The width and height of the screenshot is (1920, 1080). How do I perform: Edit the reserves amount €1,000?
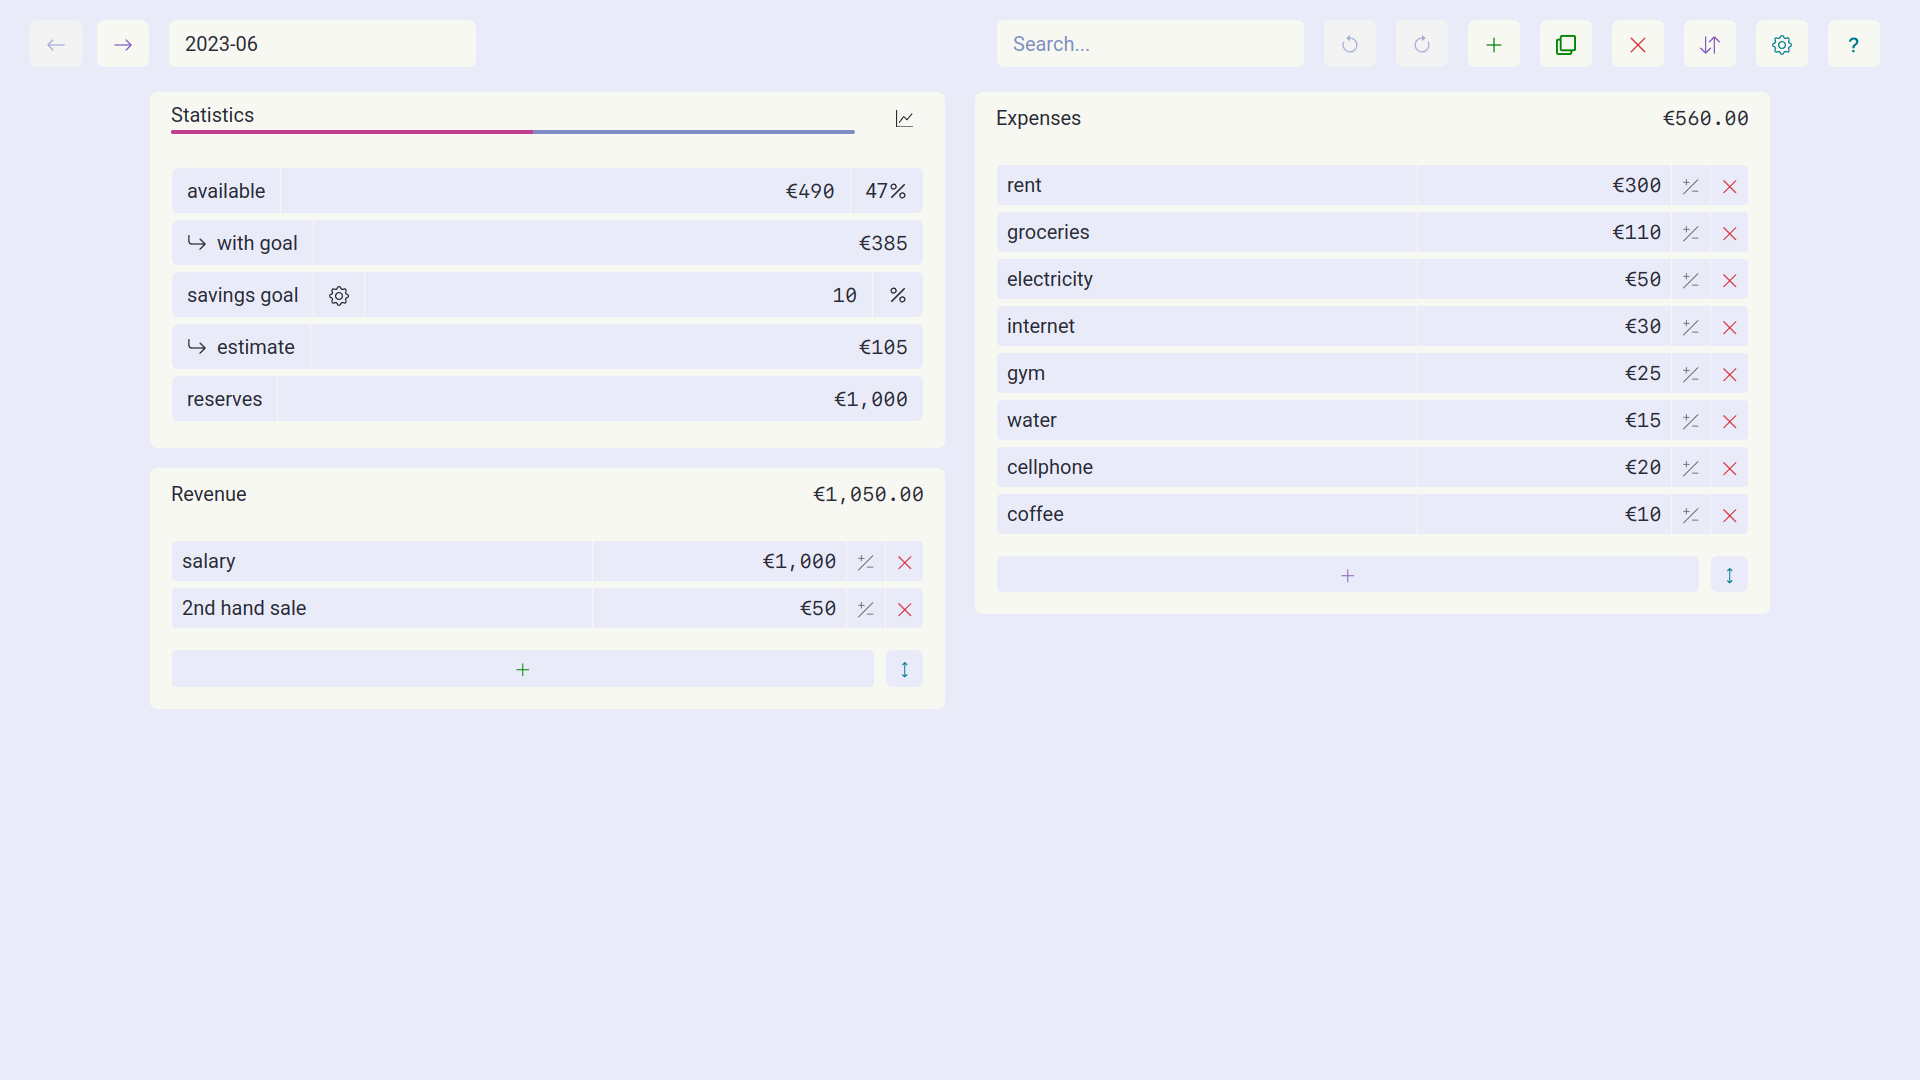click(x=600, y=399)
